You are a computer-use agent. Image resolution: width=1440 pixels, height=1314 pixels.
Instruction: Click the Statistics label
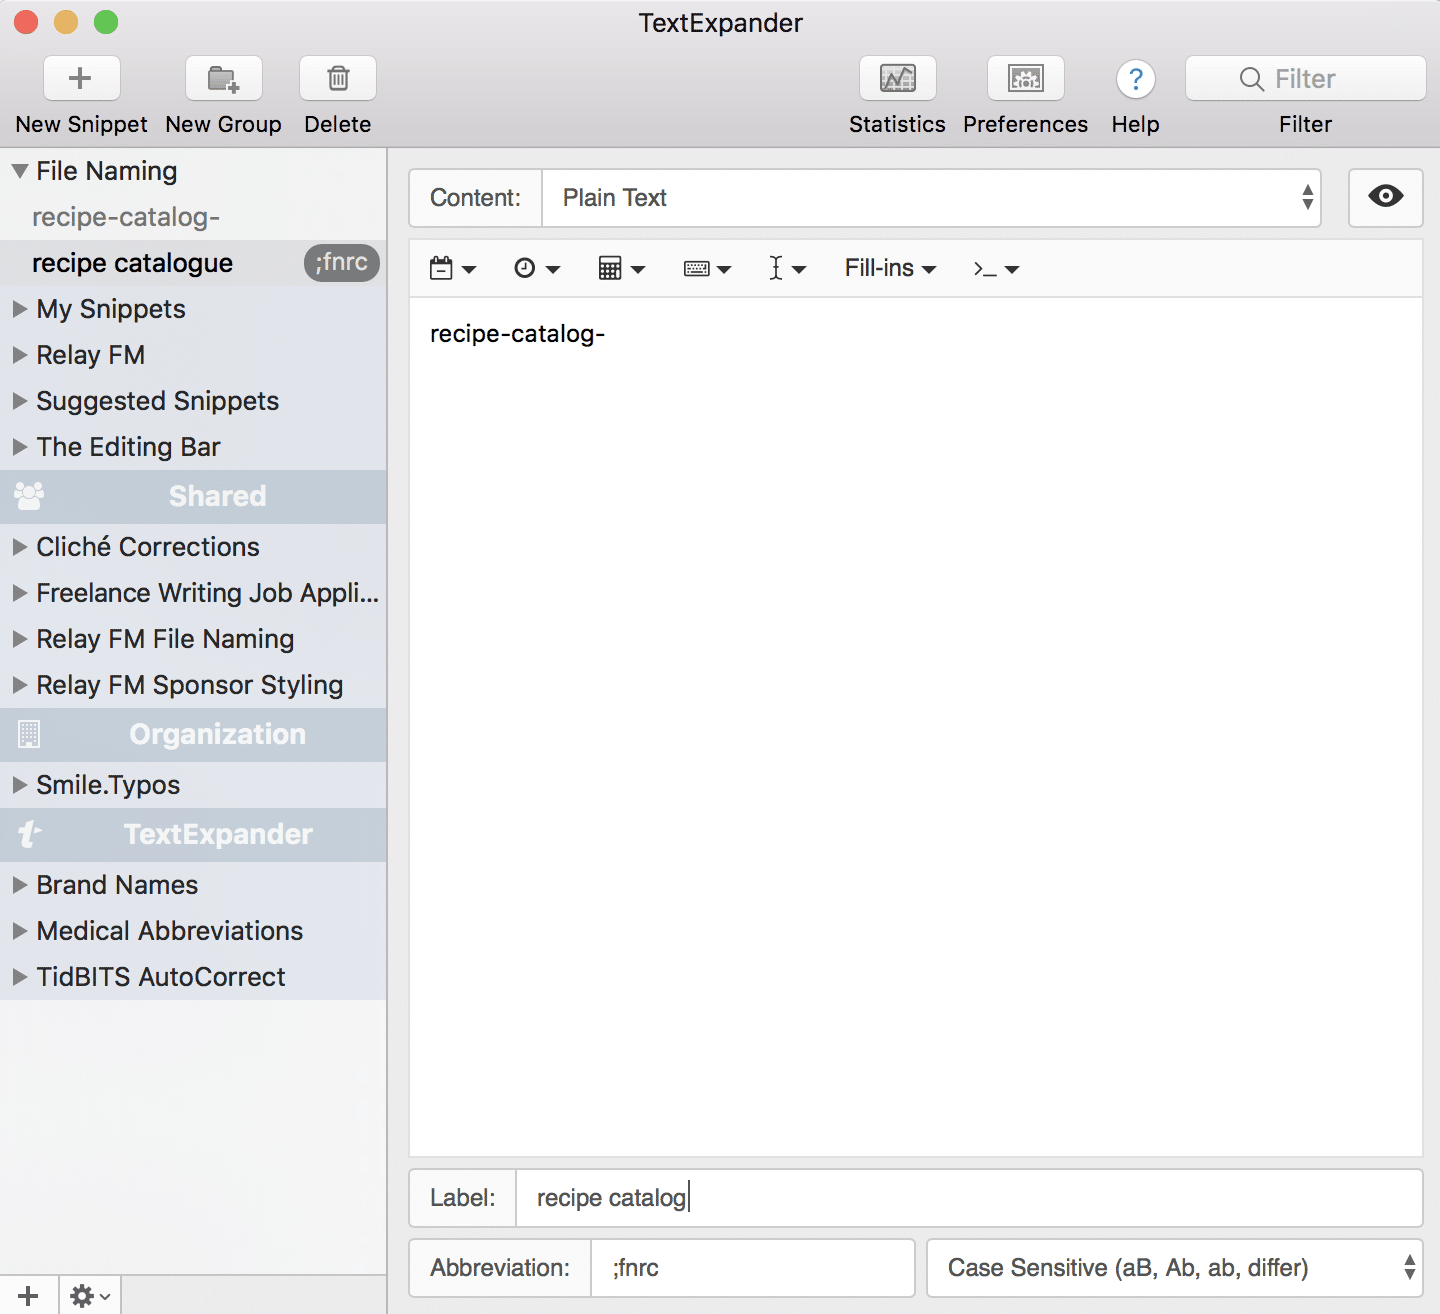(897, 124)
